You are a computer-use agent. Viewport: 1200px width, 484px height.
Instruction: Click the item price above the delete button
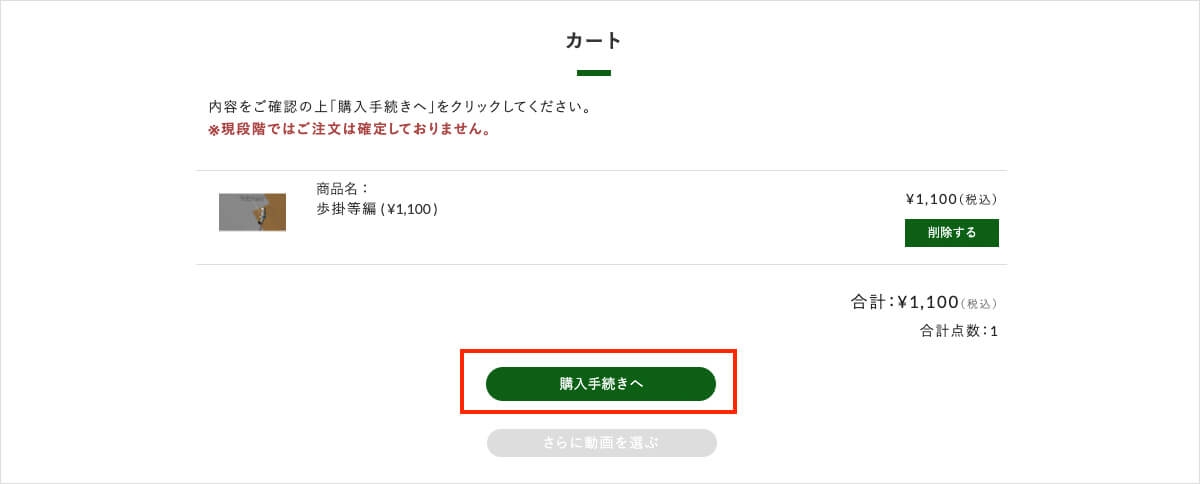931,199
